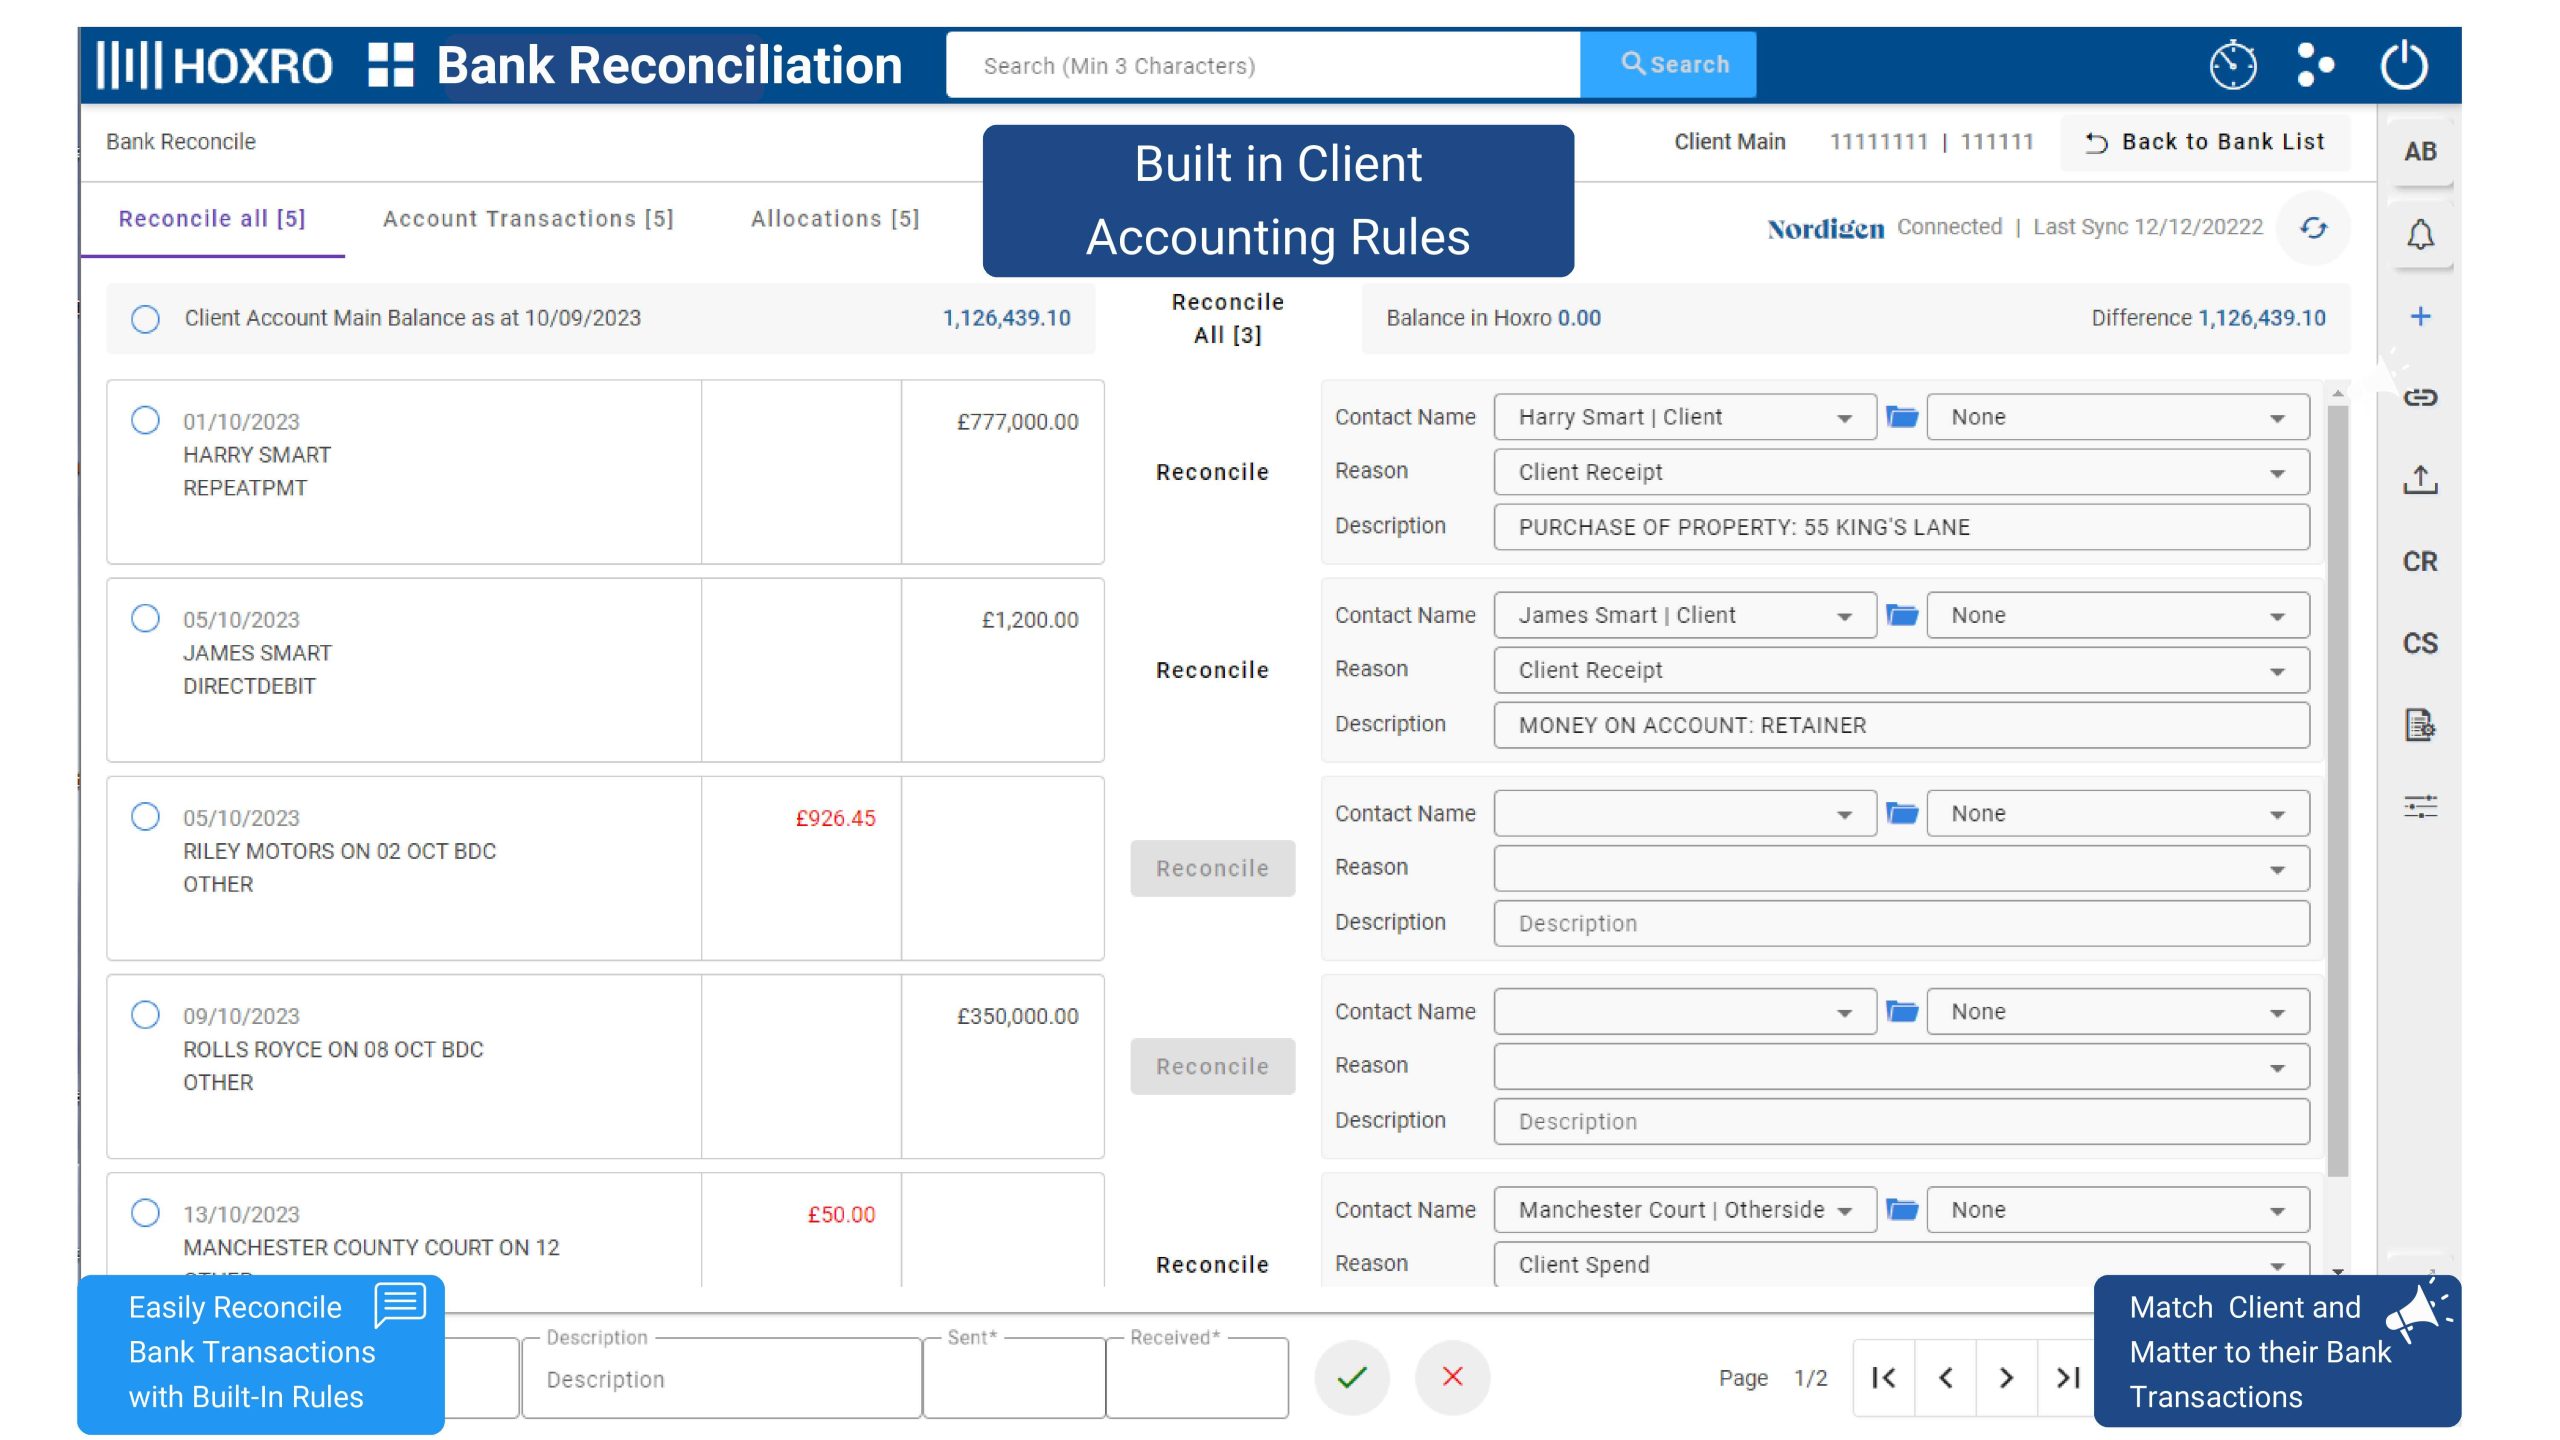
Task: Click the timer clock icon in header
Action: (x=2232, y=66)
